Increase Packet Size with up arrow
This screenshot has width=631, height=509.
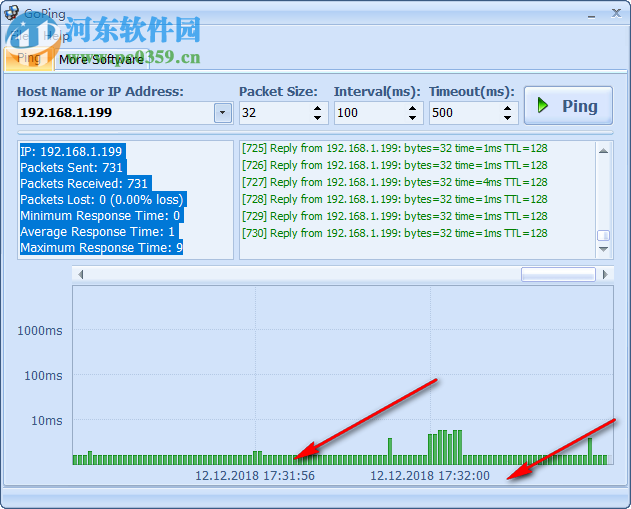[318, 108]
